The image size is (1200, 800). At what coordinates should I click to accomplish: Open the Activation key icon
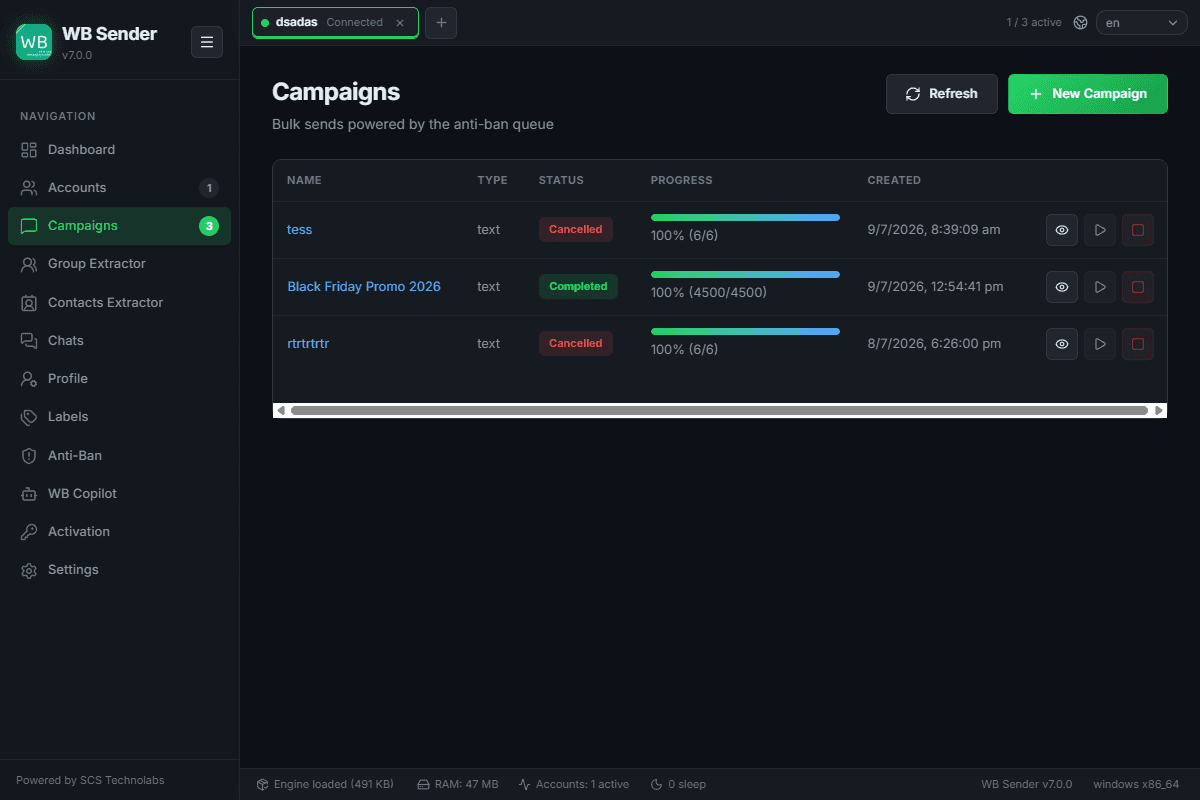click(x=29, y=531)
